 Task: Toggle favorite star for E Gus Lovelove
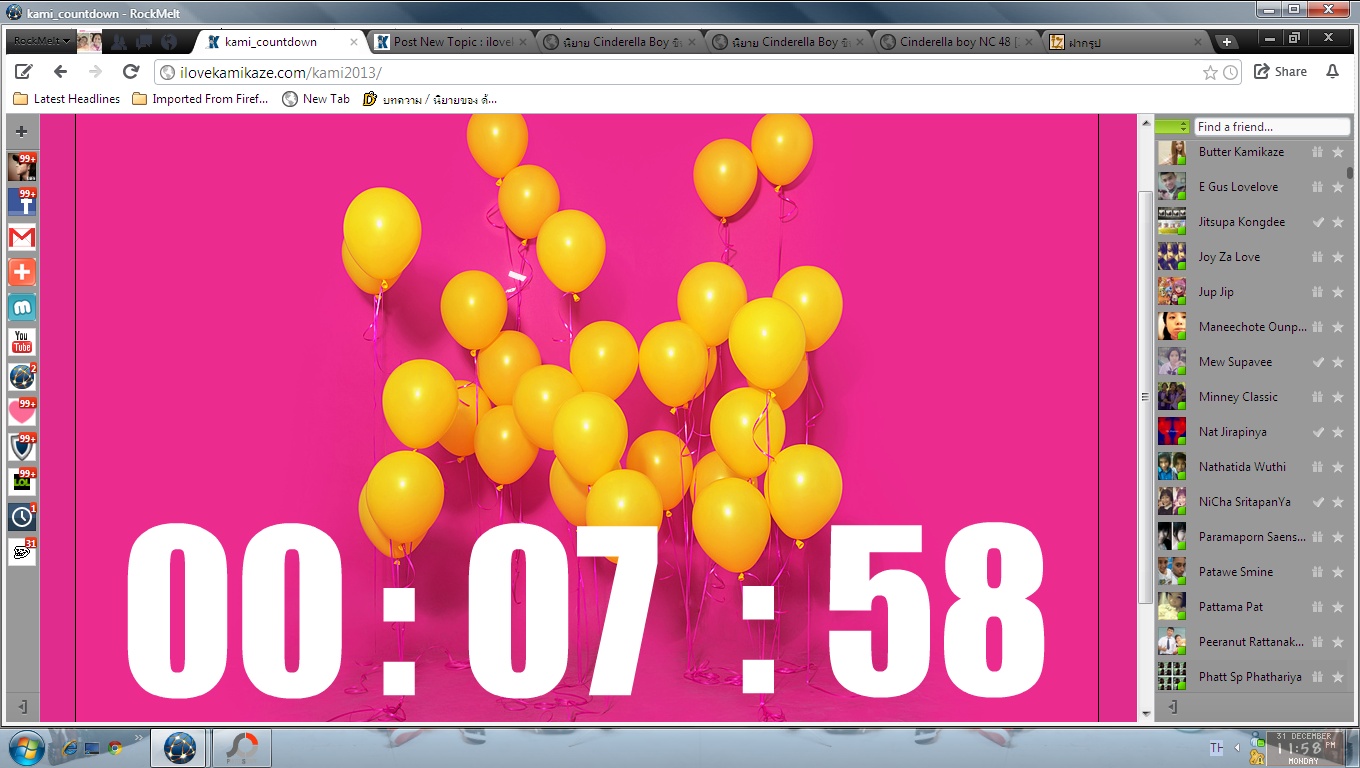pos(1338,187)
